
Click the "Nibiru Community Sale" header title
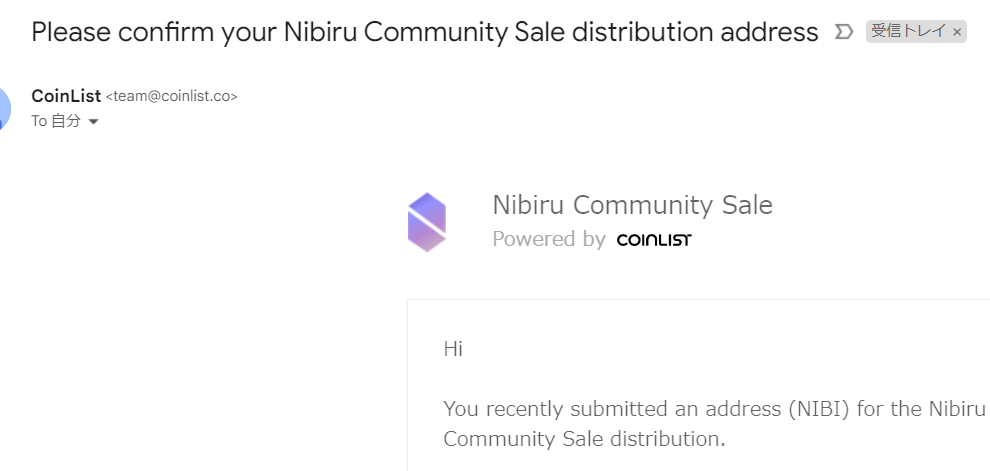[632, 206]
